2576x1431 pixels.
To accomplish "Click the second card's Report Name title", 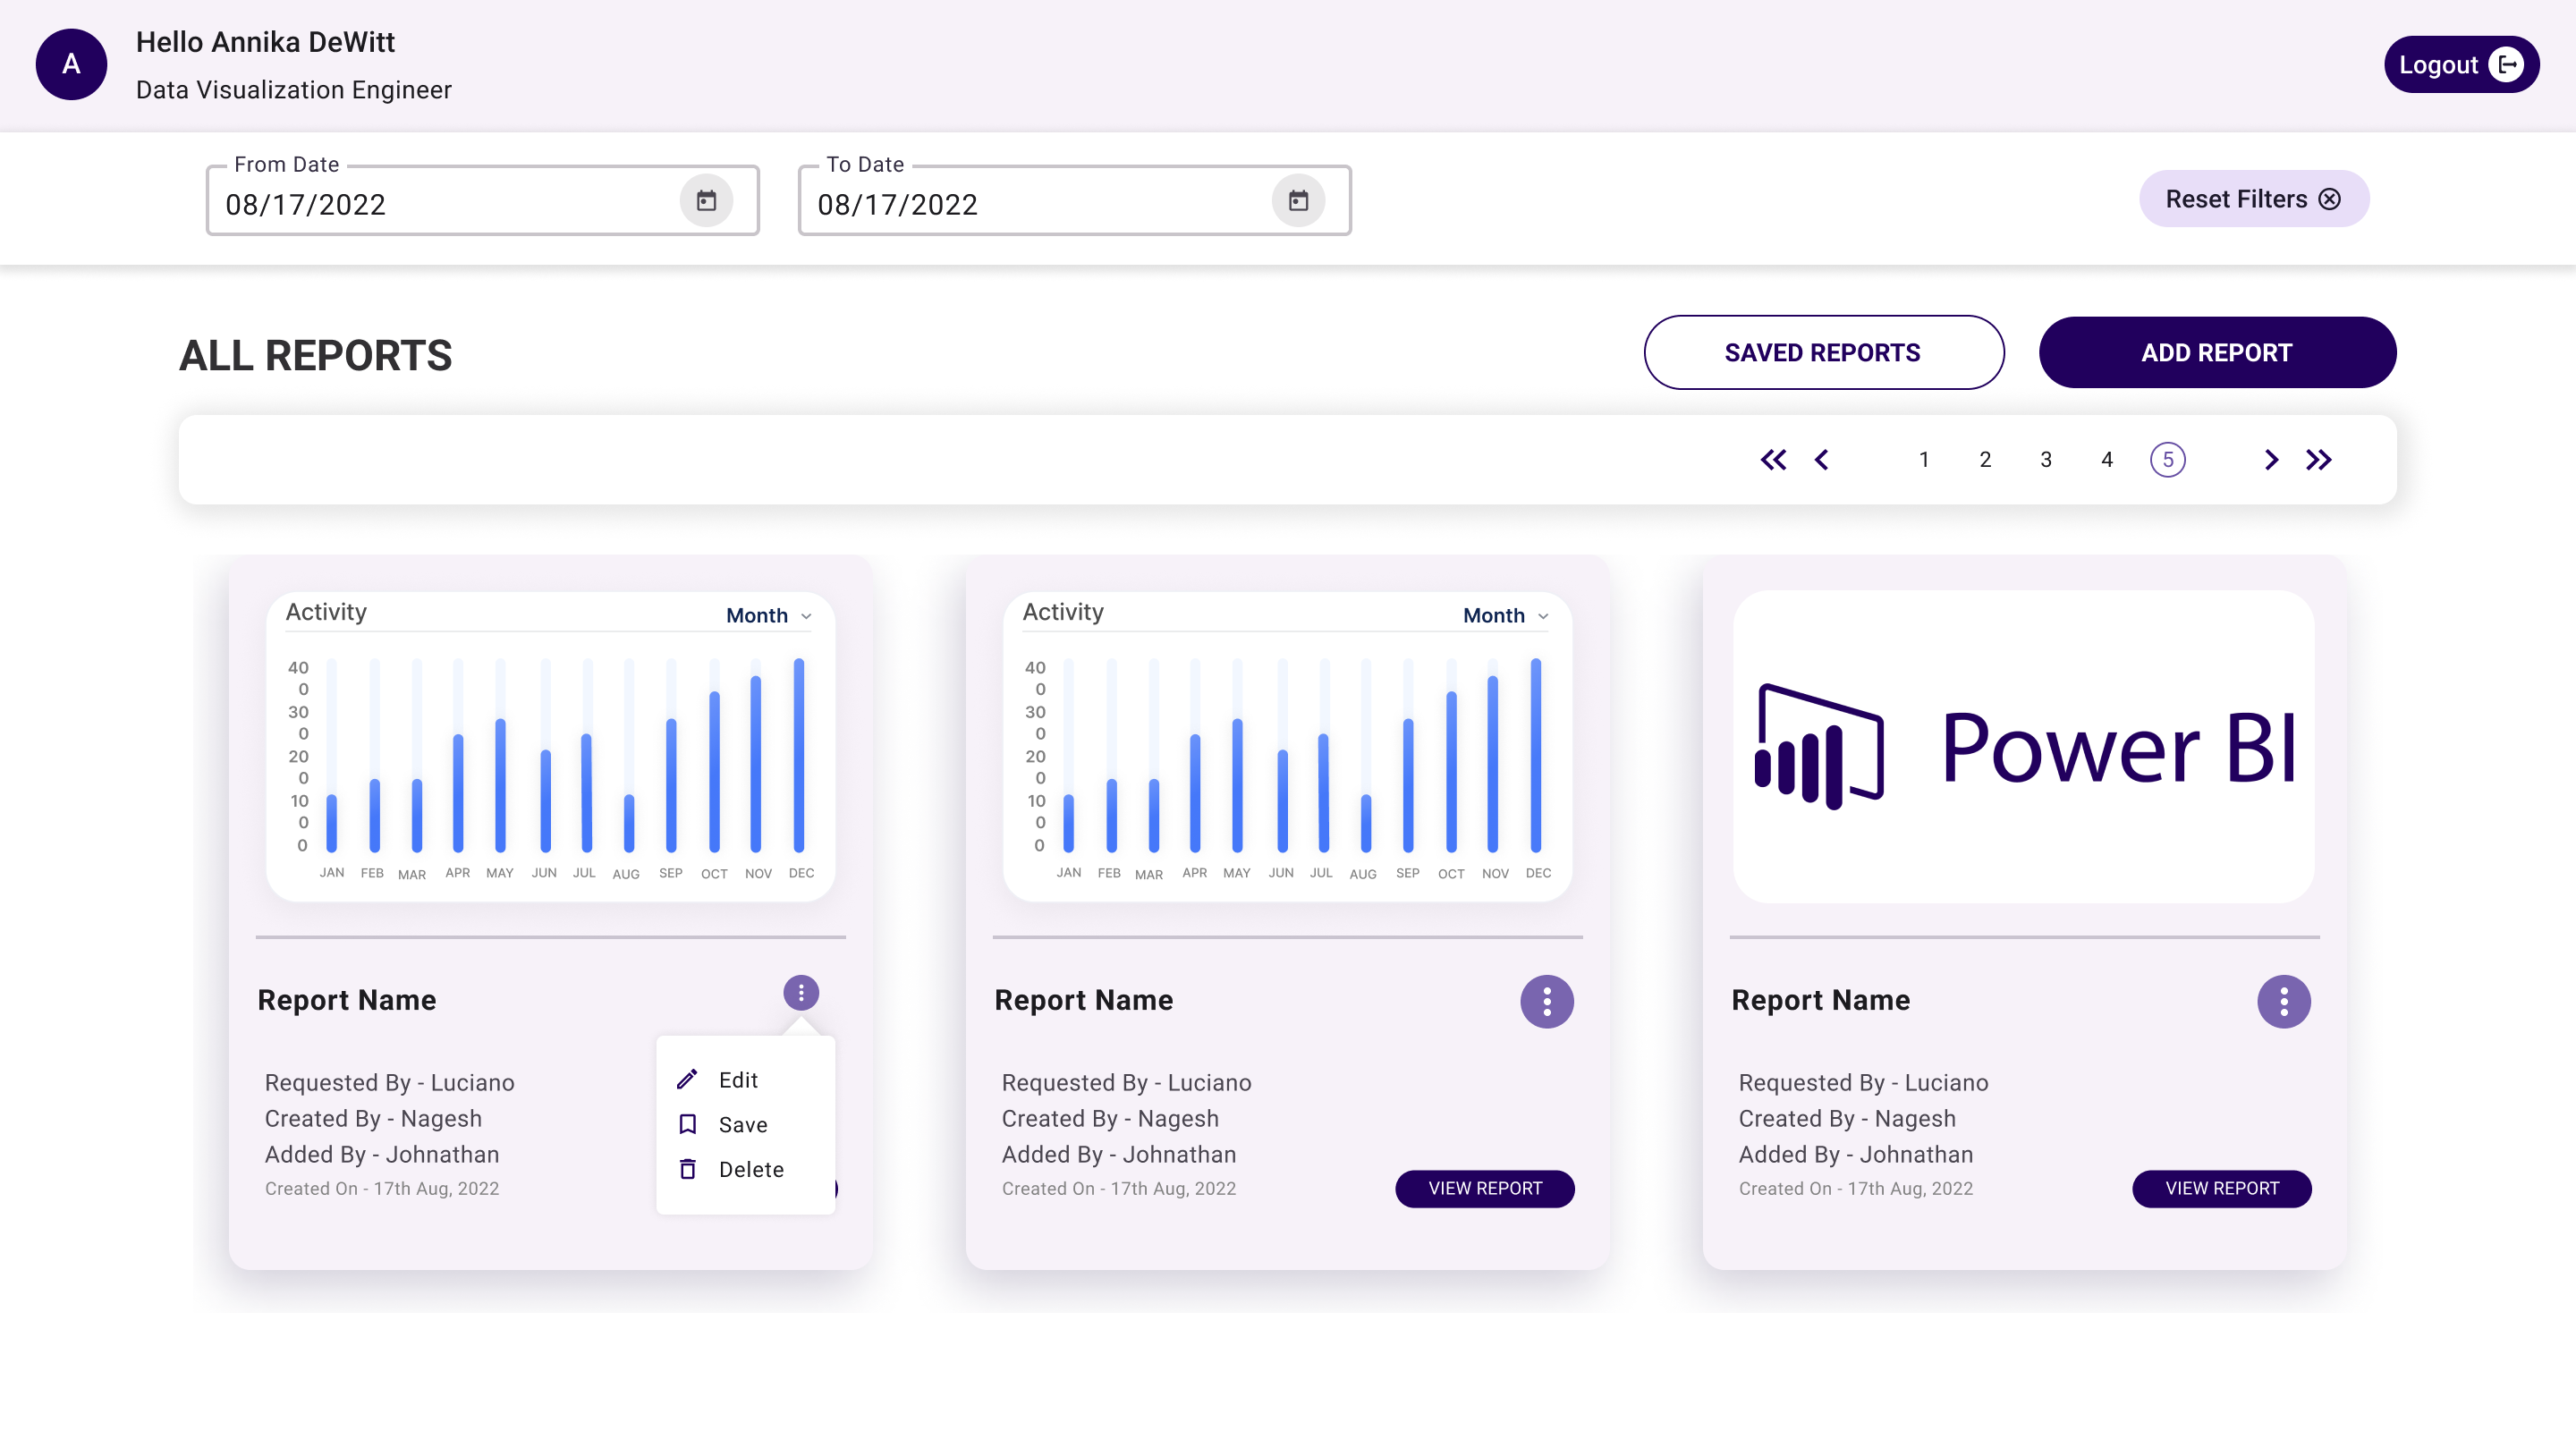I will pyautogui.click(x=1084, y=1000).
